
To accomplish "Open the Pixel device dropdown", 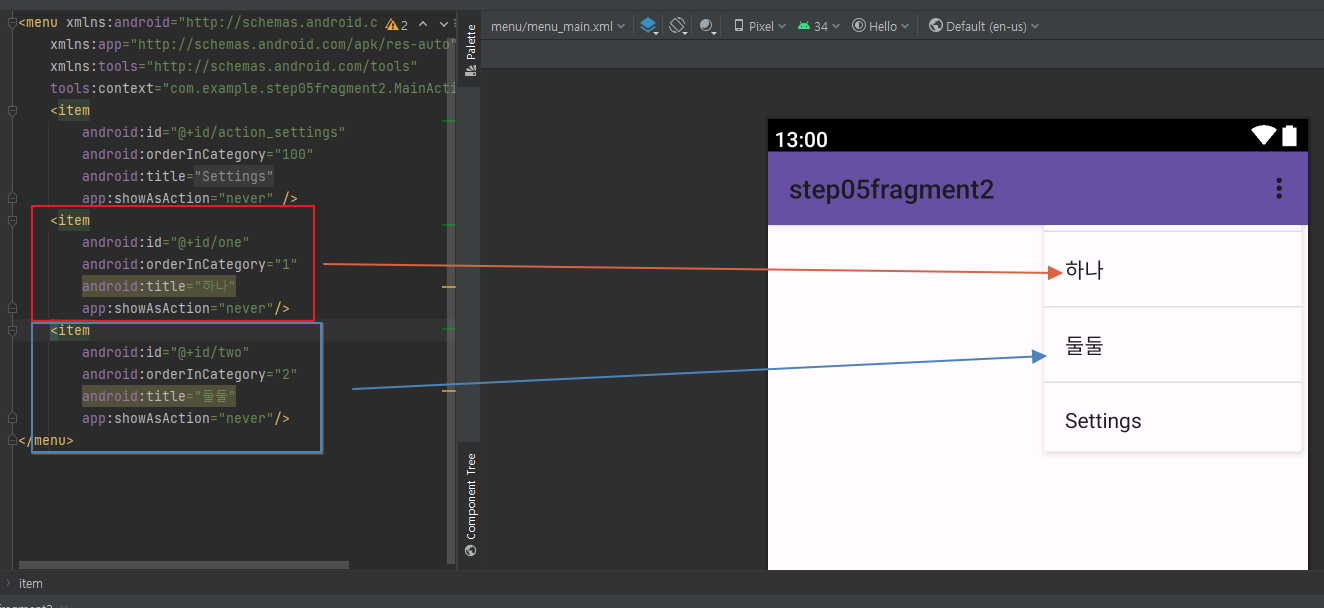I will (x=759, y=26).
